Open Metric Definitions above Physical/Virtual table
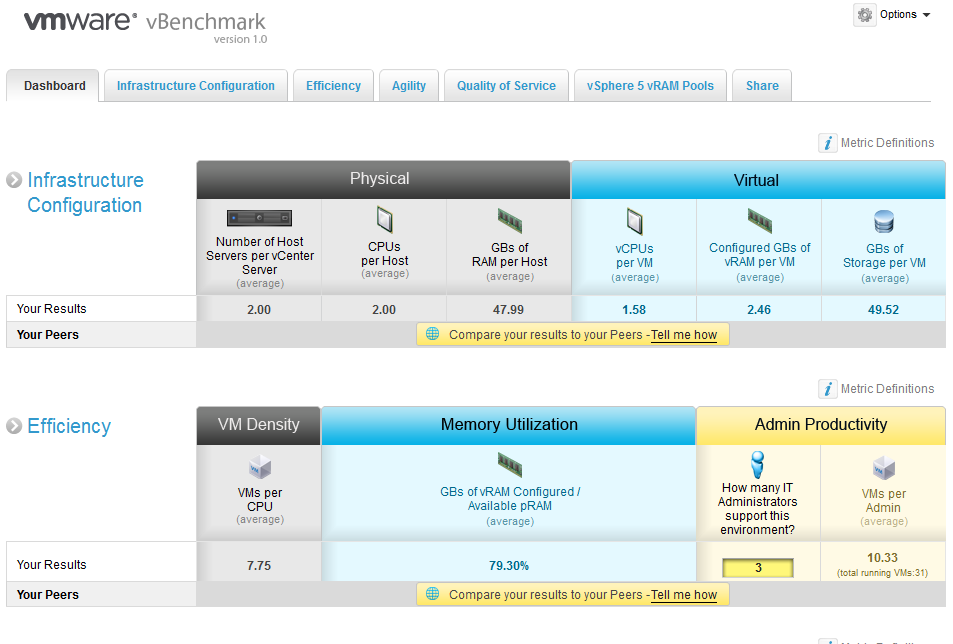The width and height of the screenshot is (953, 644). tap(887, 143)
